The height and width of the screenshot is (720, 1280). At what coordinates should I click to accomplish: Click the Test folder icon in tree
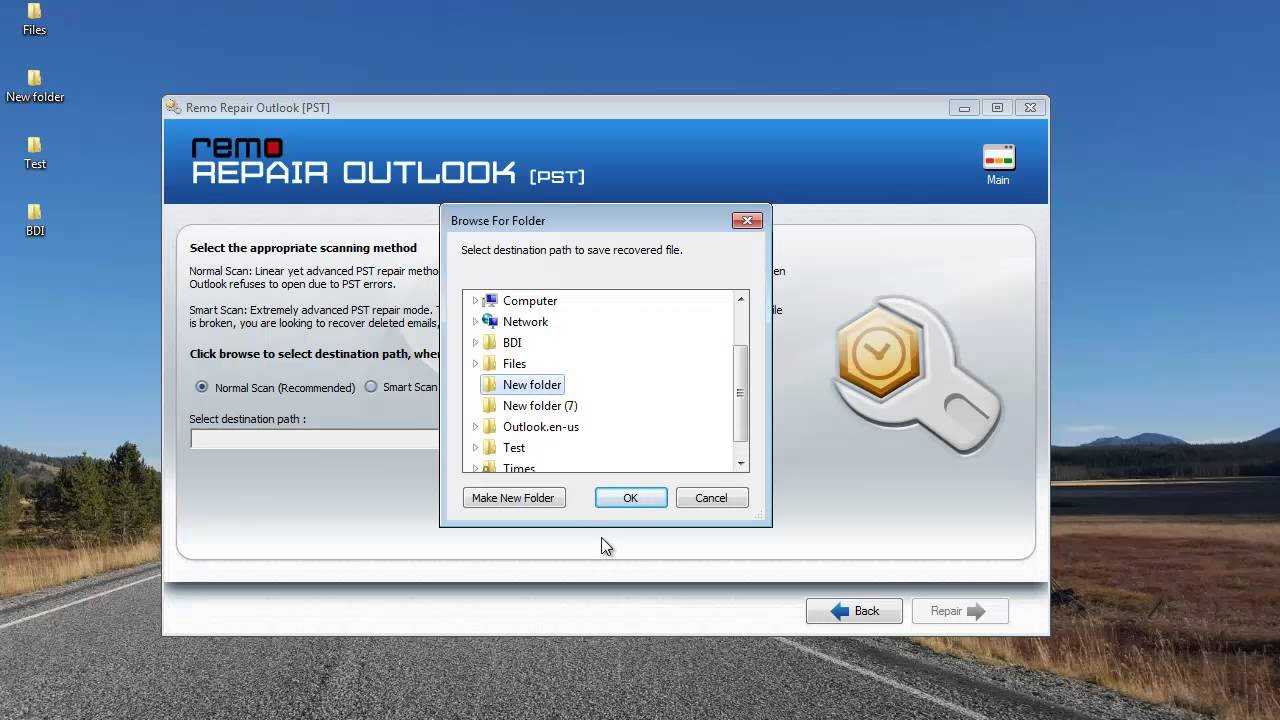(490, 447)
